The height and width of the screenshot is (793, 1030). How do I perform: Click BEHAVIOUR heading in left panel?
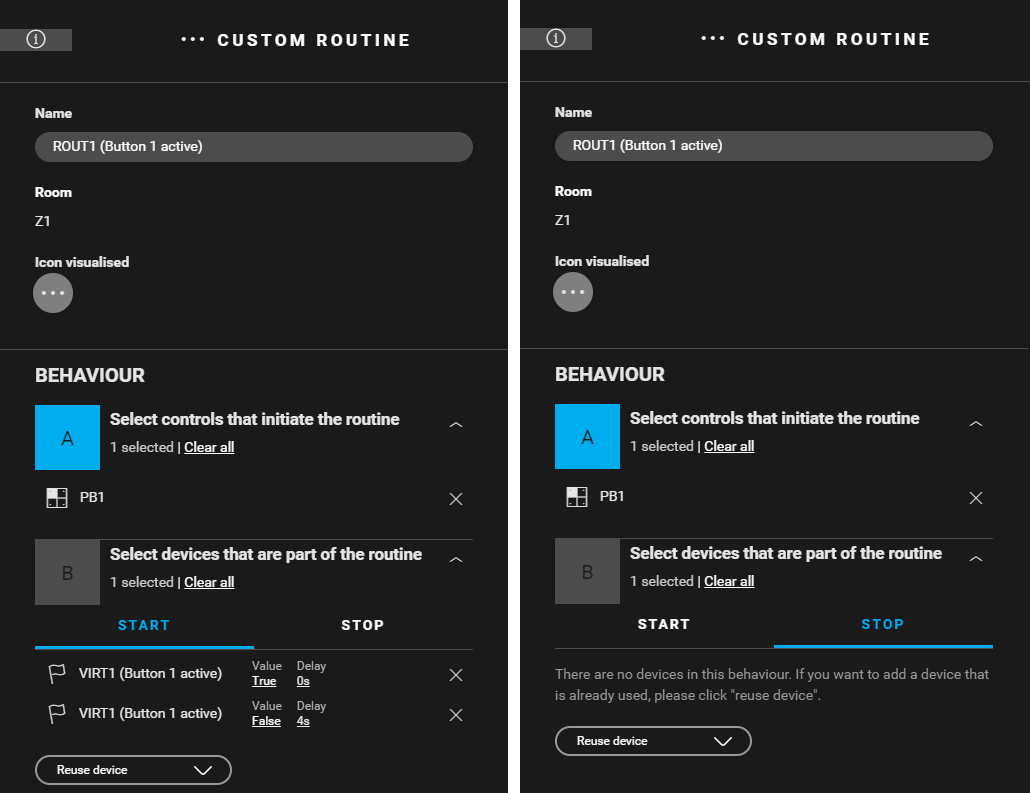point(90,375)
